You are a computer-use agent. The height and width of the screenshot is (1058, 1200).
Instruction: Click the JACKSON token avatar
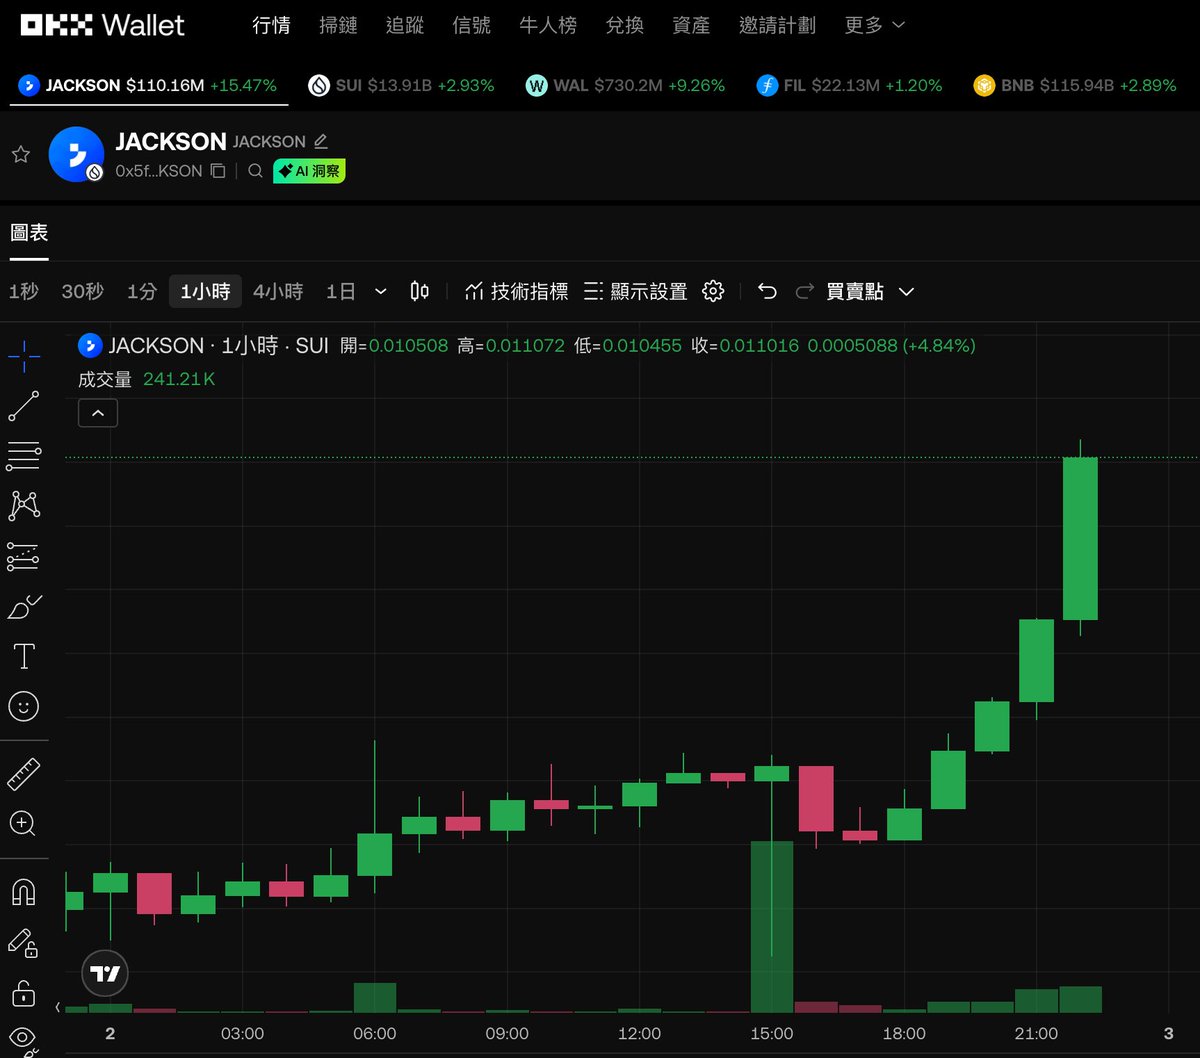(76, 155)
